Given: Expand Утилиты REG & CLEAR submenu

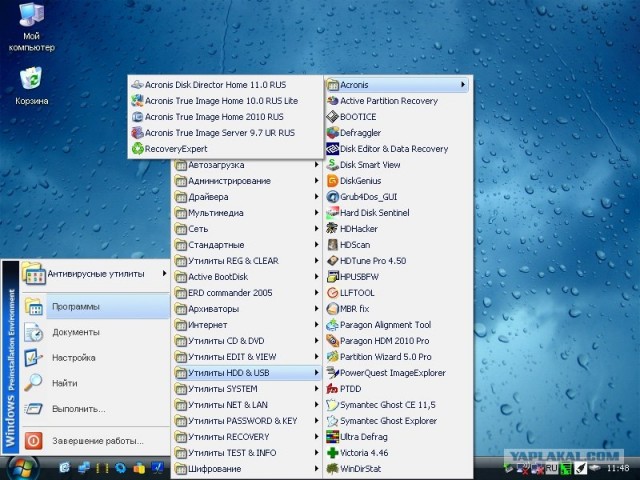Looking at the screenshot, I should (247, 260).
